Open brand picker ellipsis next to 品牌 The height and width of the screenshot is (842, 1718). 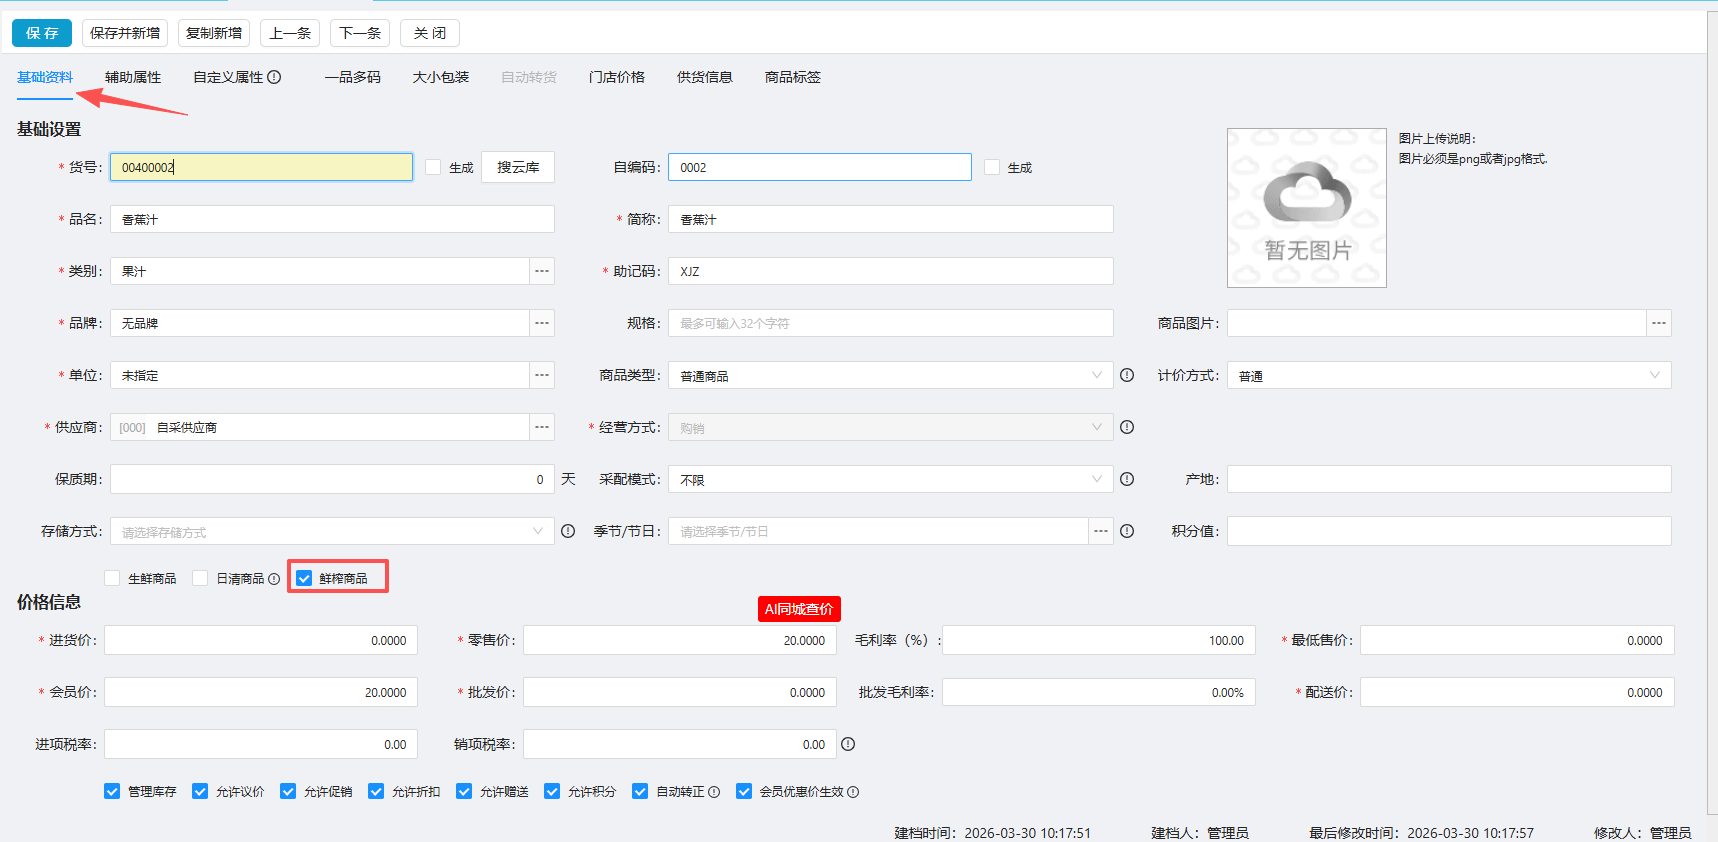pyautogui.click(x=541, y=323)
